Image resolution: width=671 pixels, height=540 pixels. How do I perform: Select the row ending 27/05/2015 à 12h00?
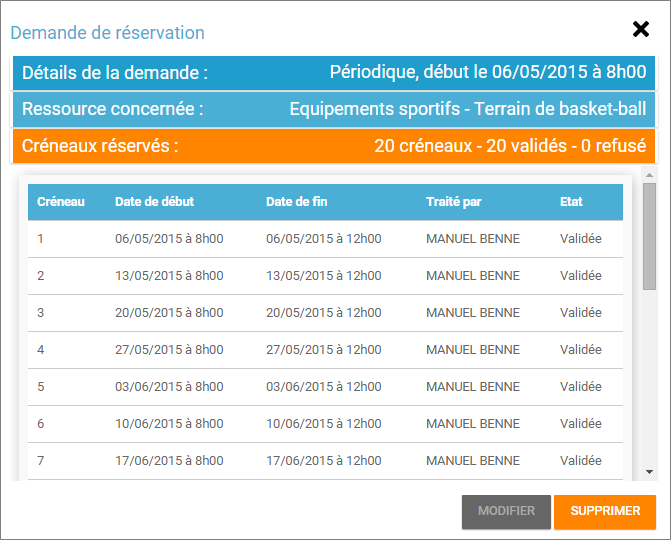coord(323,350)
